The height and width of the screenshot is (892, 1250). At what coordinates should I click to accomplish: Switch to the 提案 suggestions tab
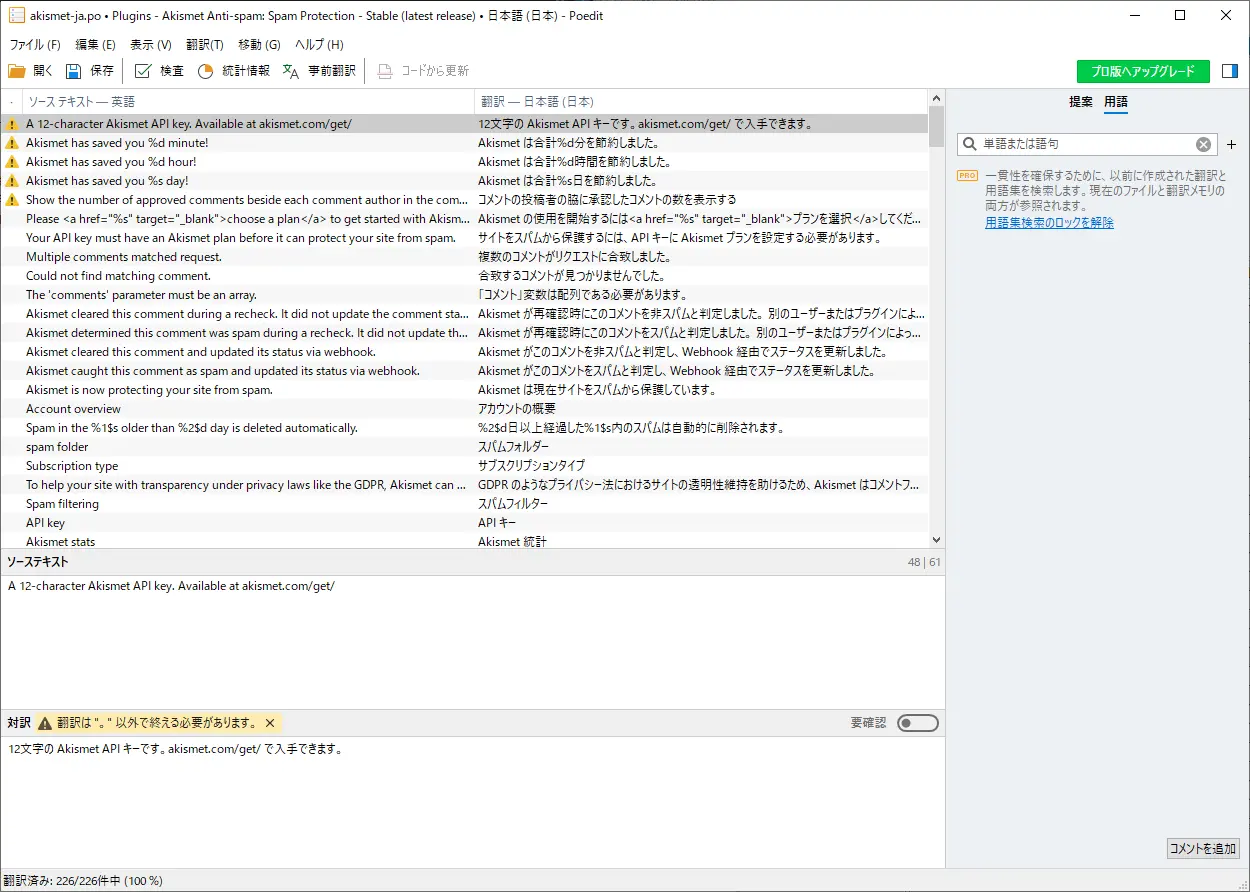point(1081,102)
